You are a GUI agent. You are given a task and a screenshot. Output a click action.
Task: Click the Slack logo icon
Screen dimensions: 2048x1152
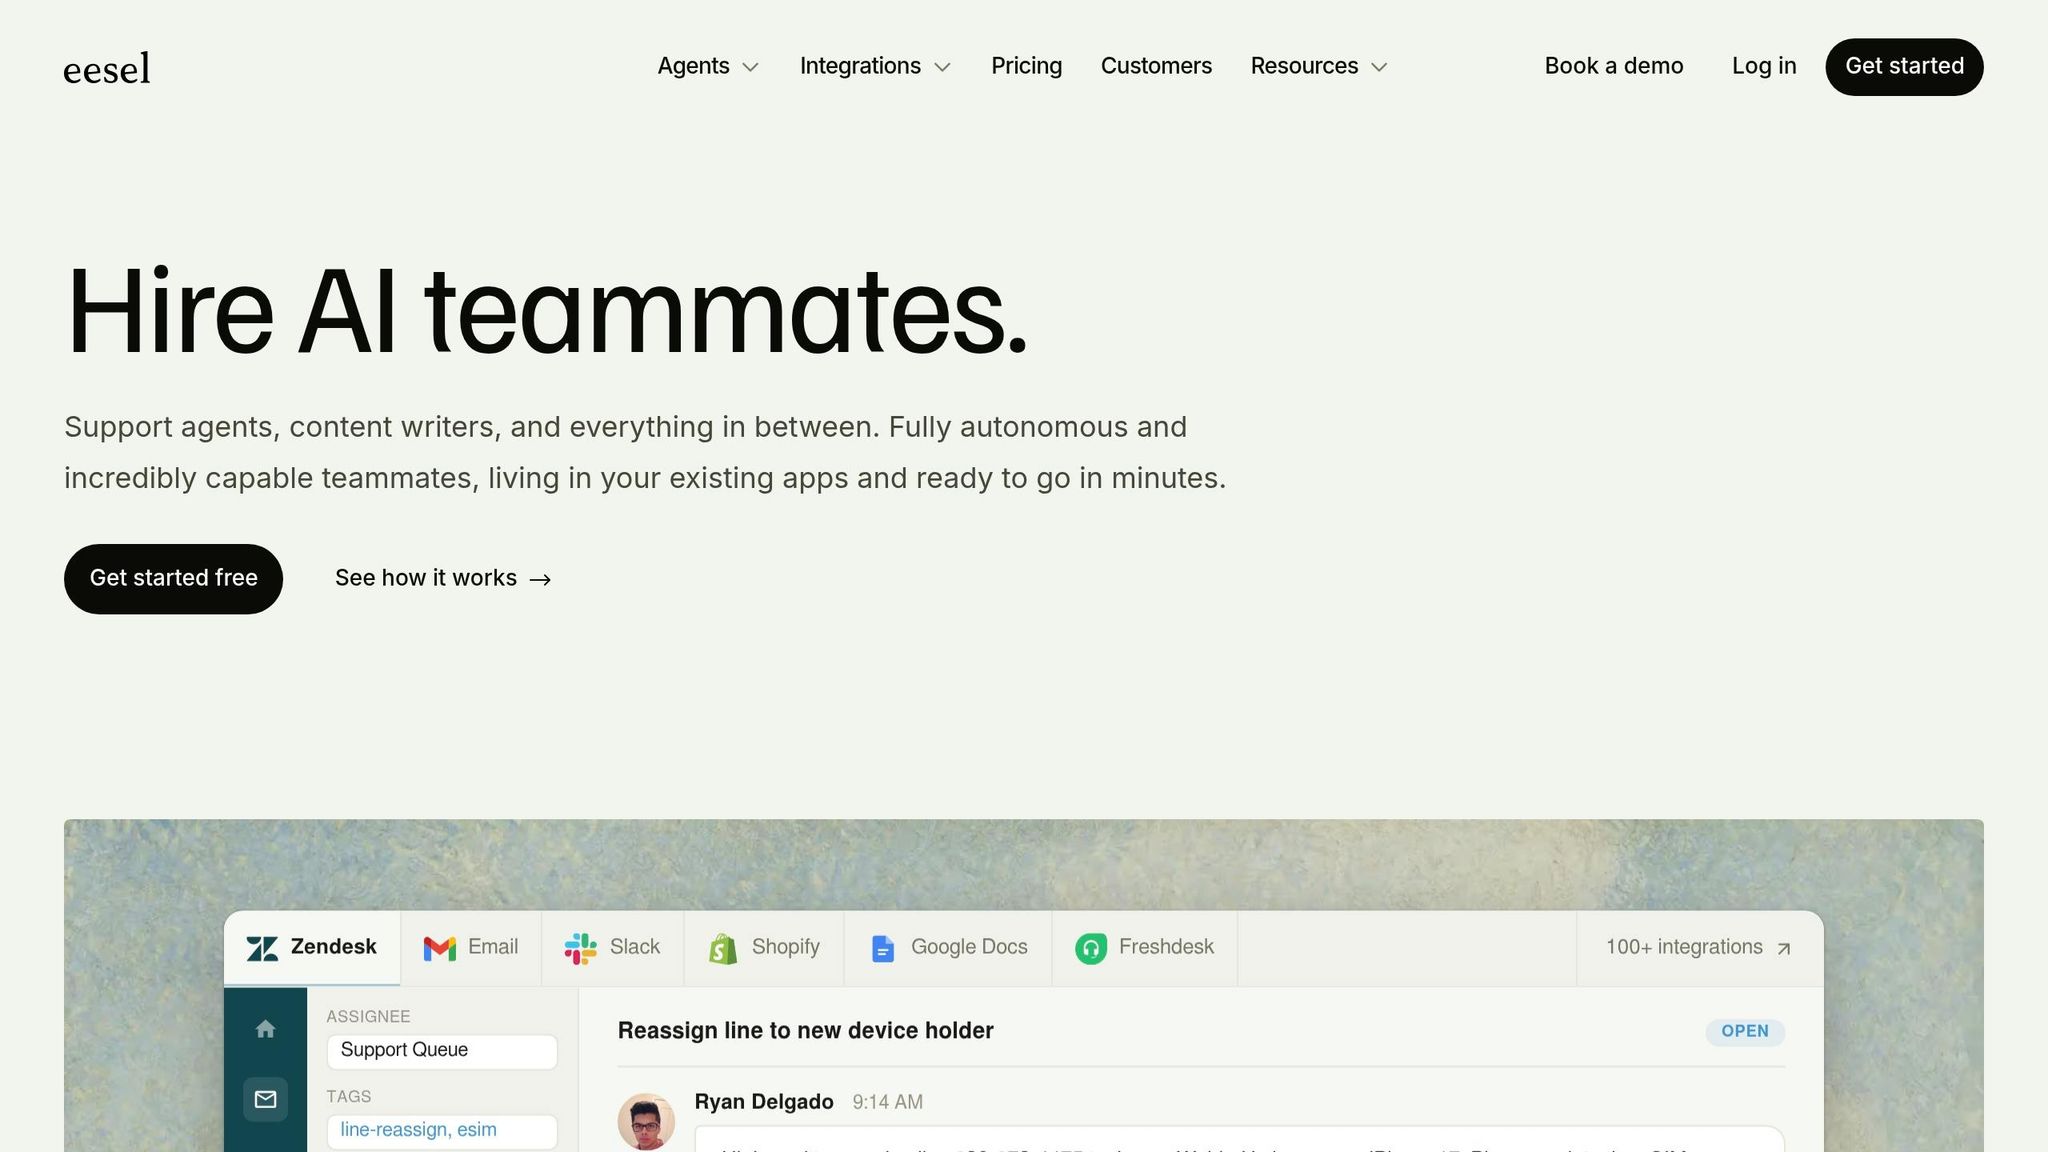(580, 948)
